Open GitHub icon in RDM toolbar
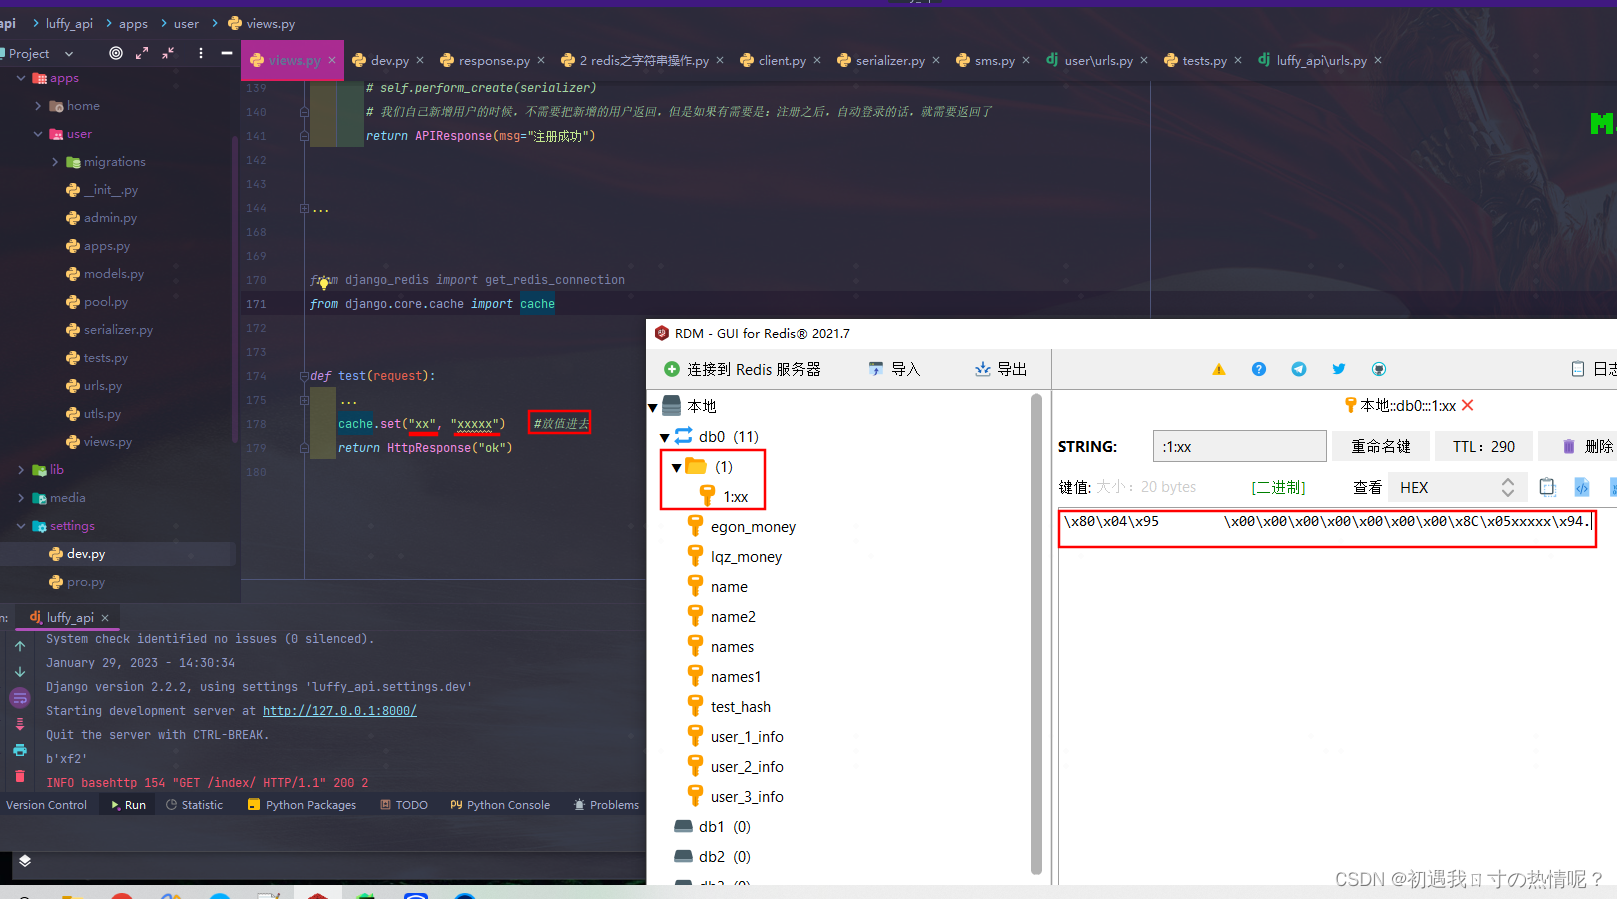 pos(1379,369)
